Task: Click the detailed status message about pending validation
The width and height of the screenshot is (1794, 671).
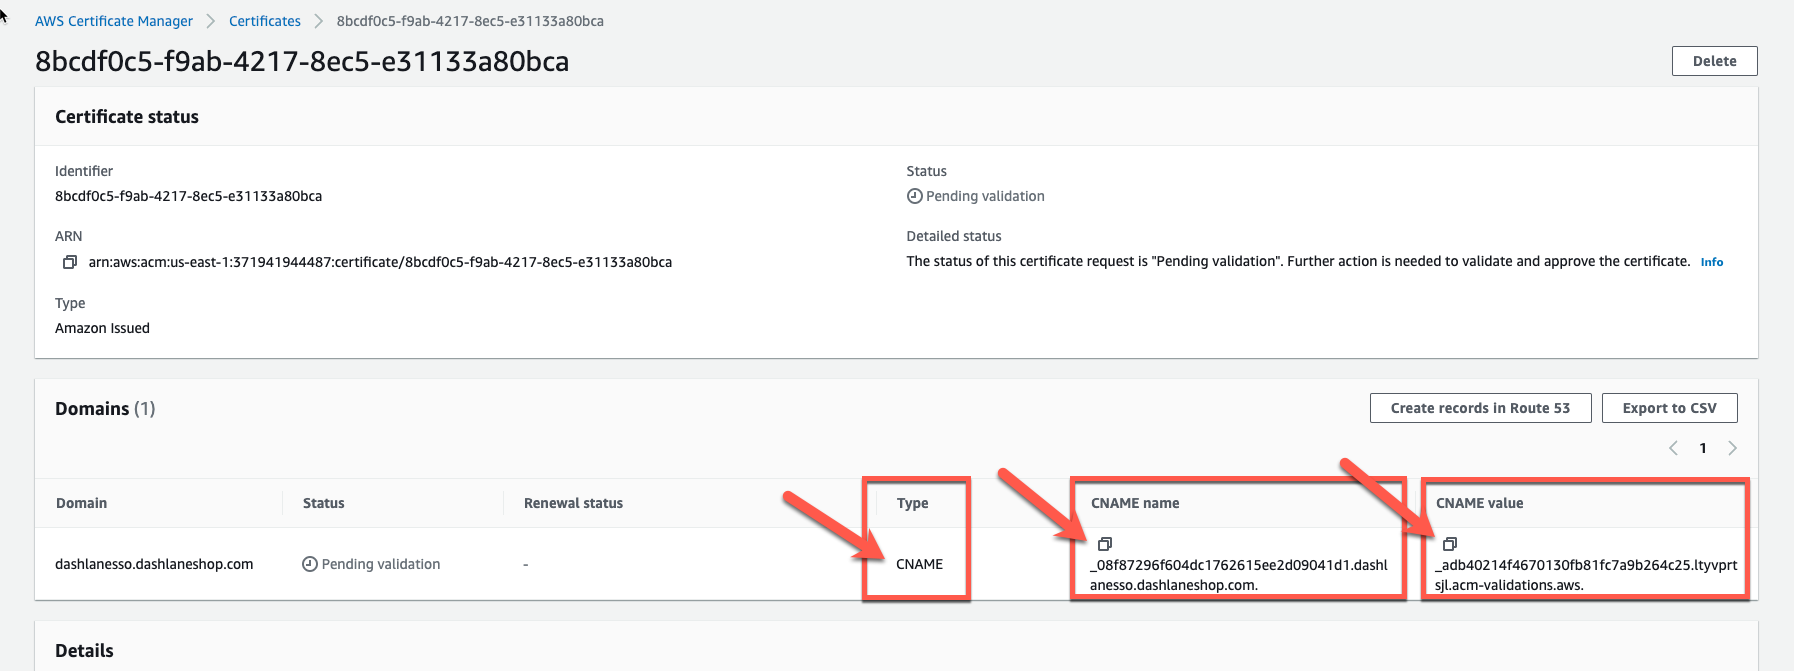Action: coord(1298,261)
